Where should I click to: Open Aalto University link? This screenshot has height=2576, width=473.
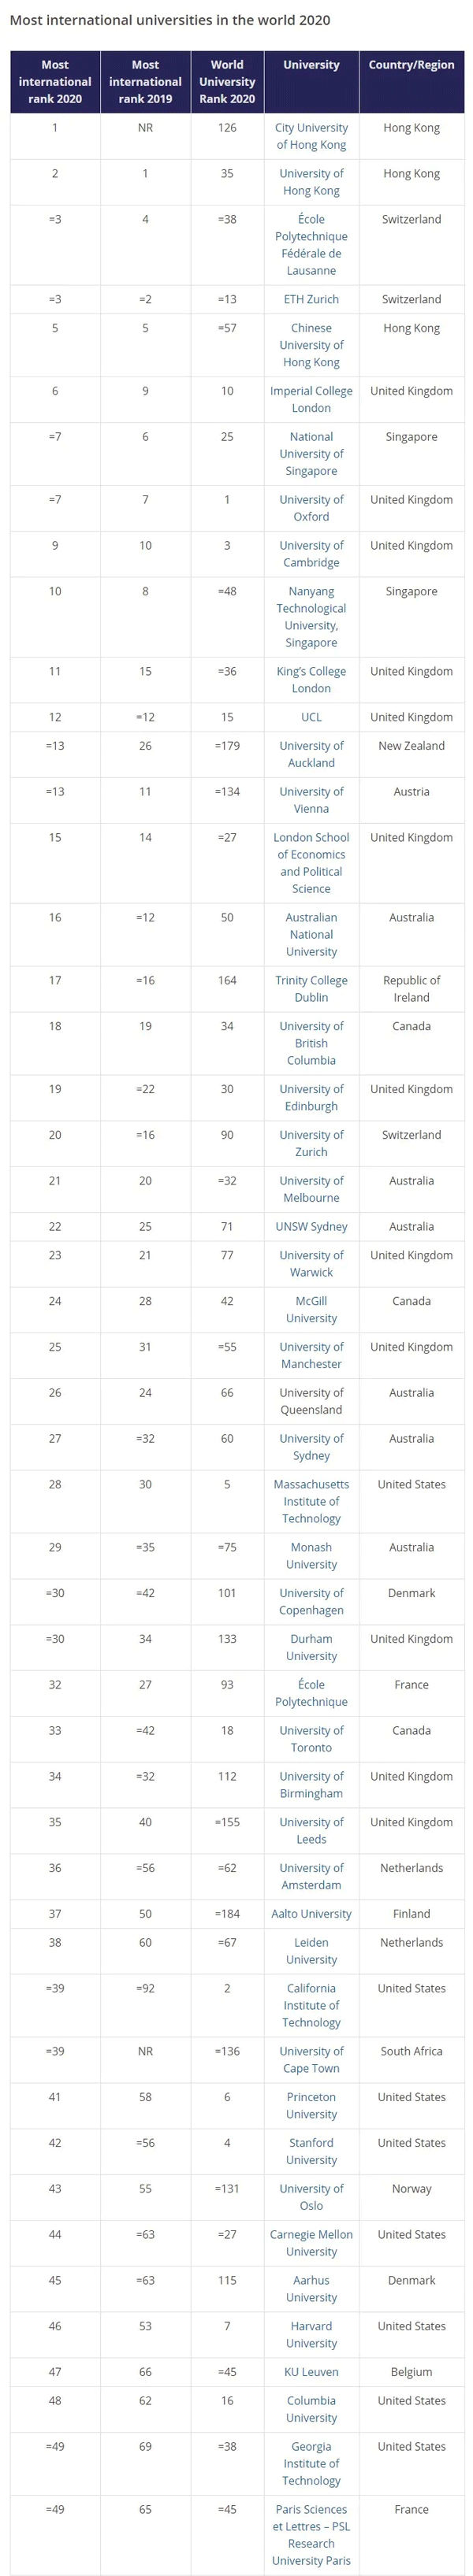(311, 1913)
